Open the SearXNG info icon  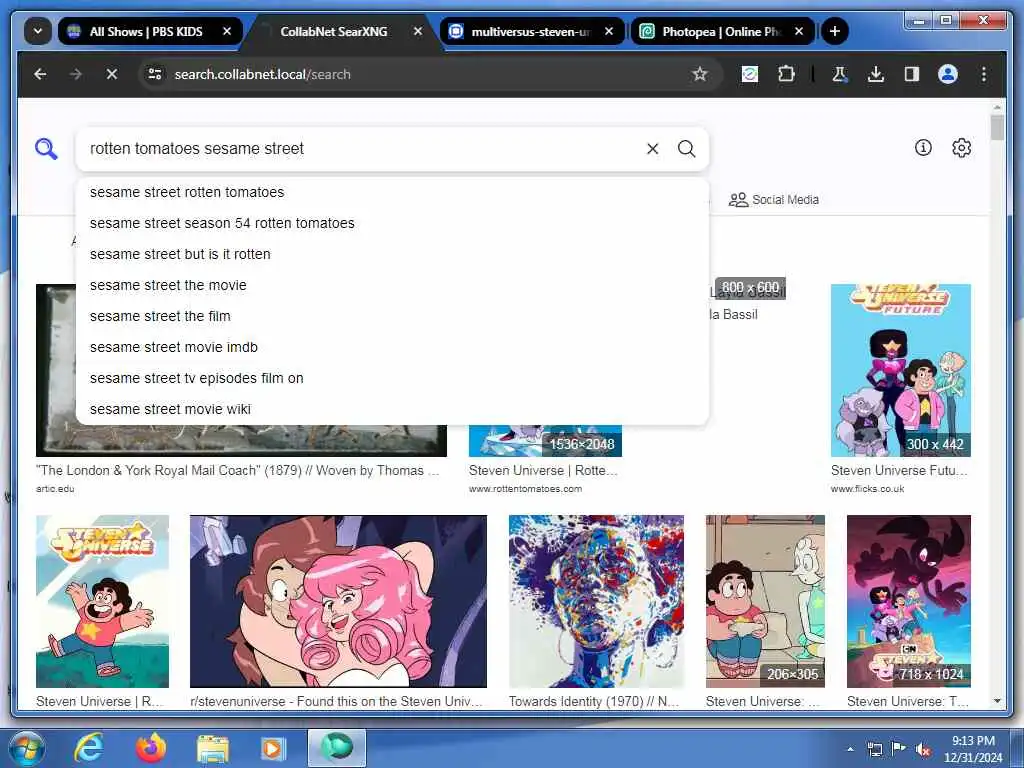(x=923, y=148)
